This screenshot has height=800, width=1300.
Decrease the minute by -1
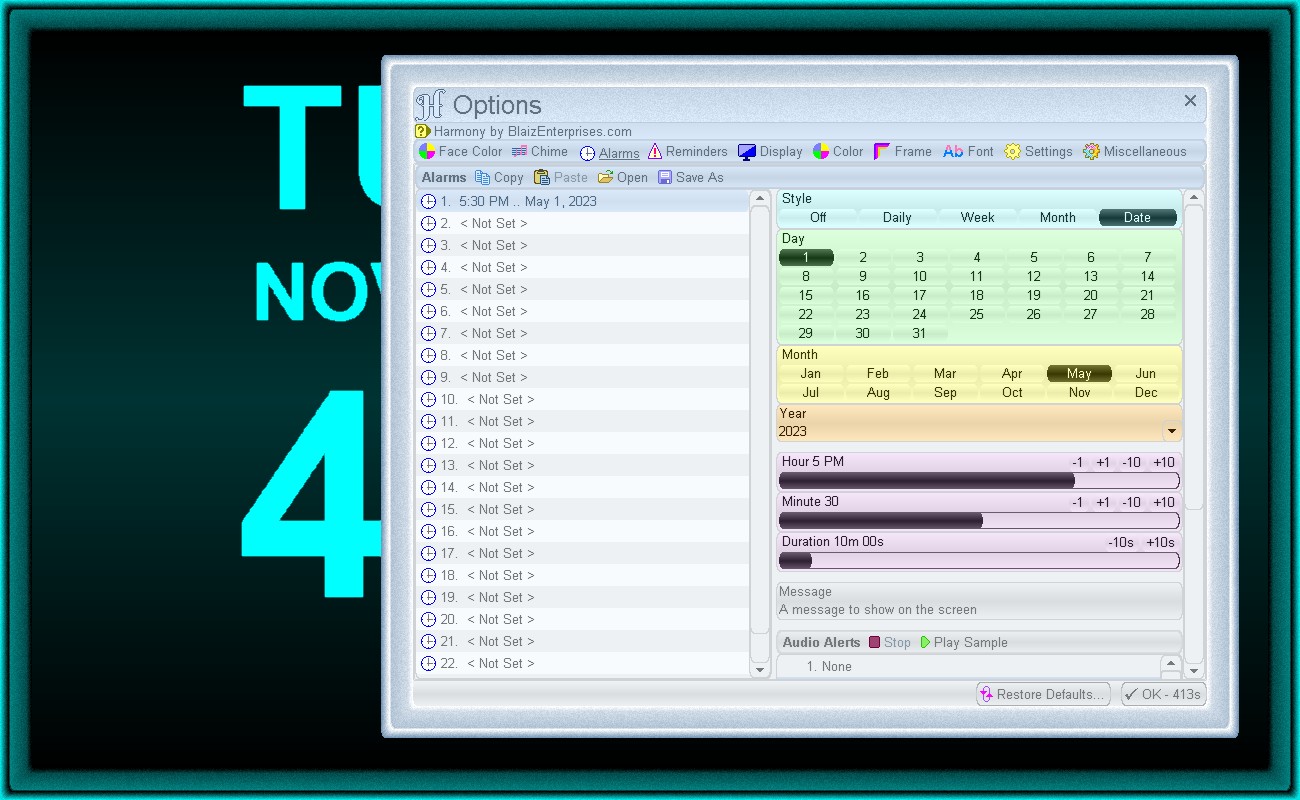tap(1077, 502)
